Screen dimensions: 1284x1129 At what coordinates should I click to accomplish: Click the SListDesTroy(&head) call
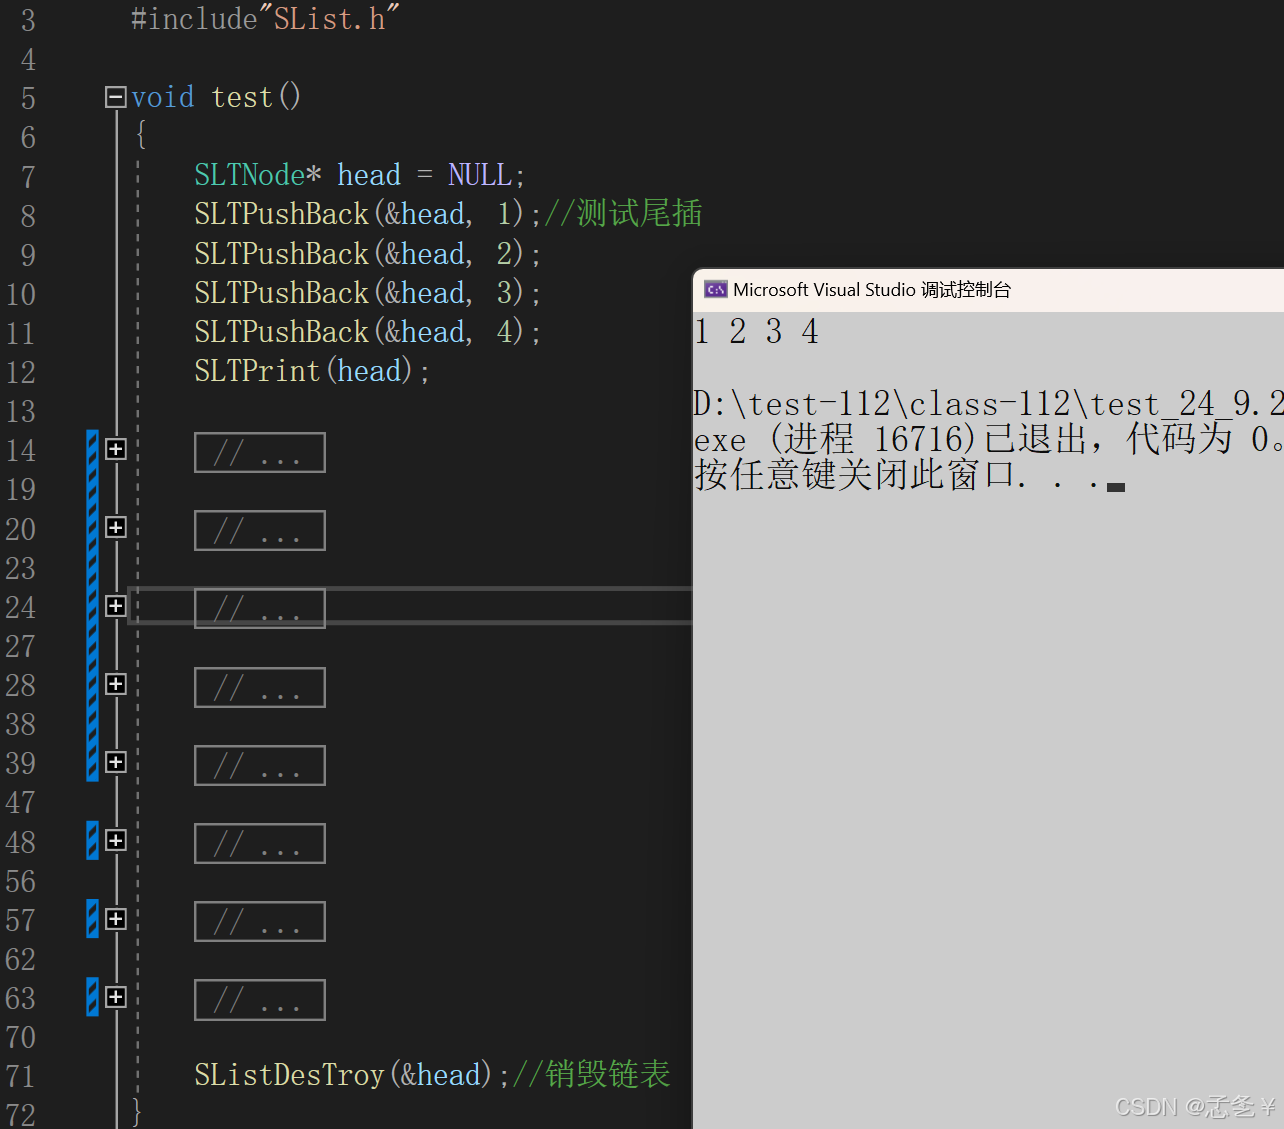pyautogui.click(x=352, y=1075)
